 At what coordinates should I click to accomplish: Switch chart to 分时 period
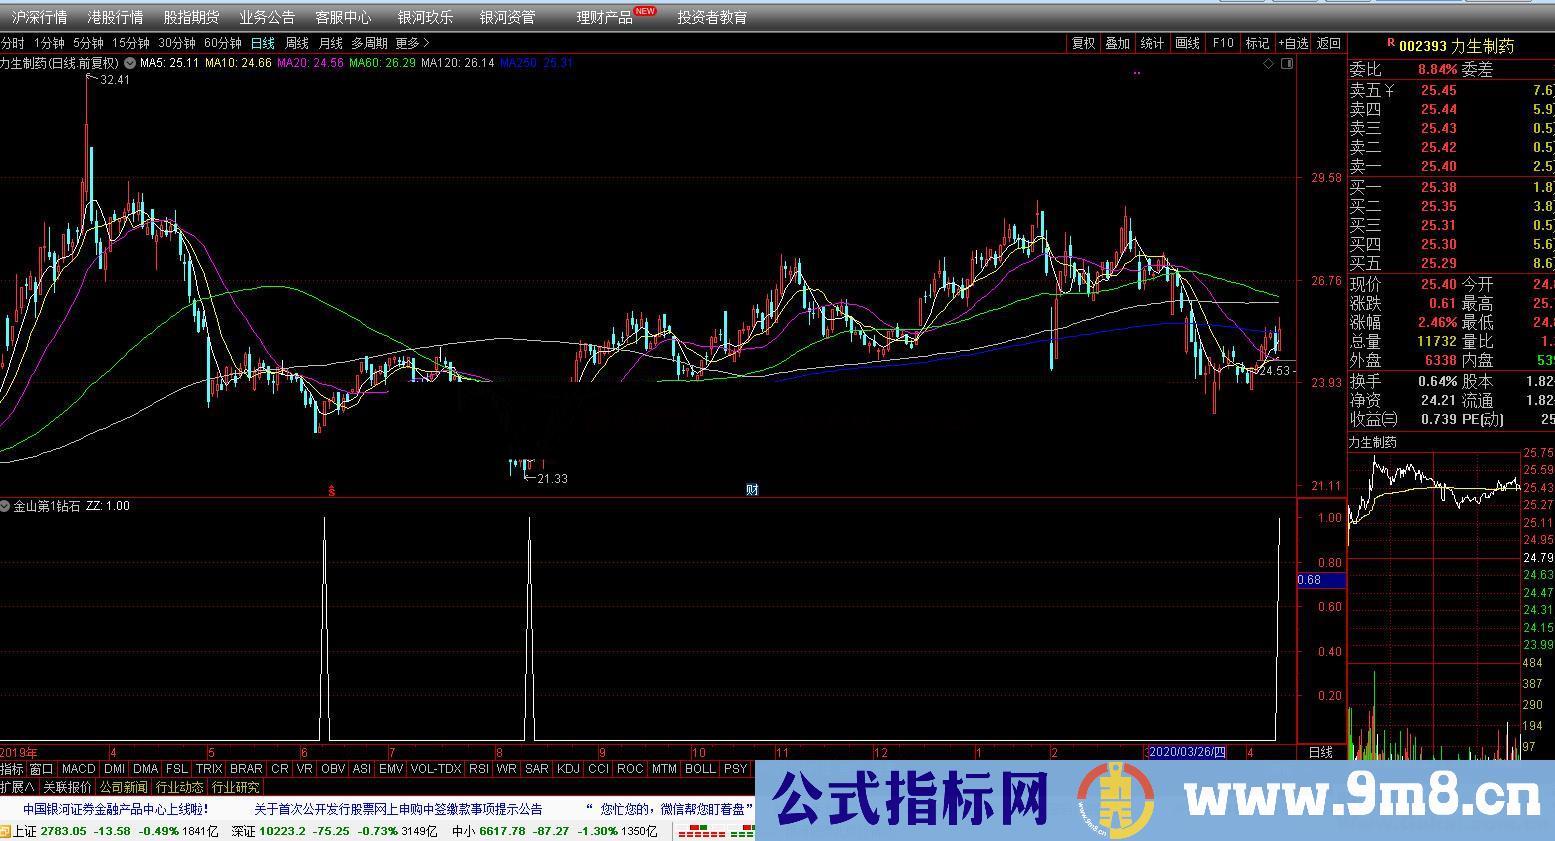[x=12, y=43]
